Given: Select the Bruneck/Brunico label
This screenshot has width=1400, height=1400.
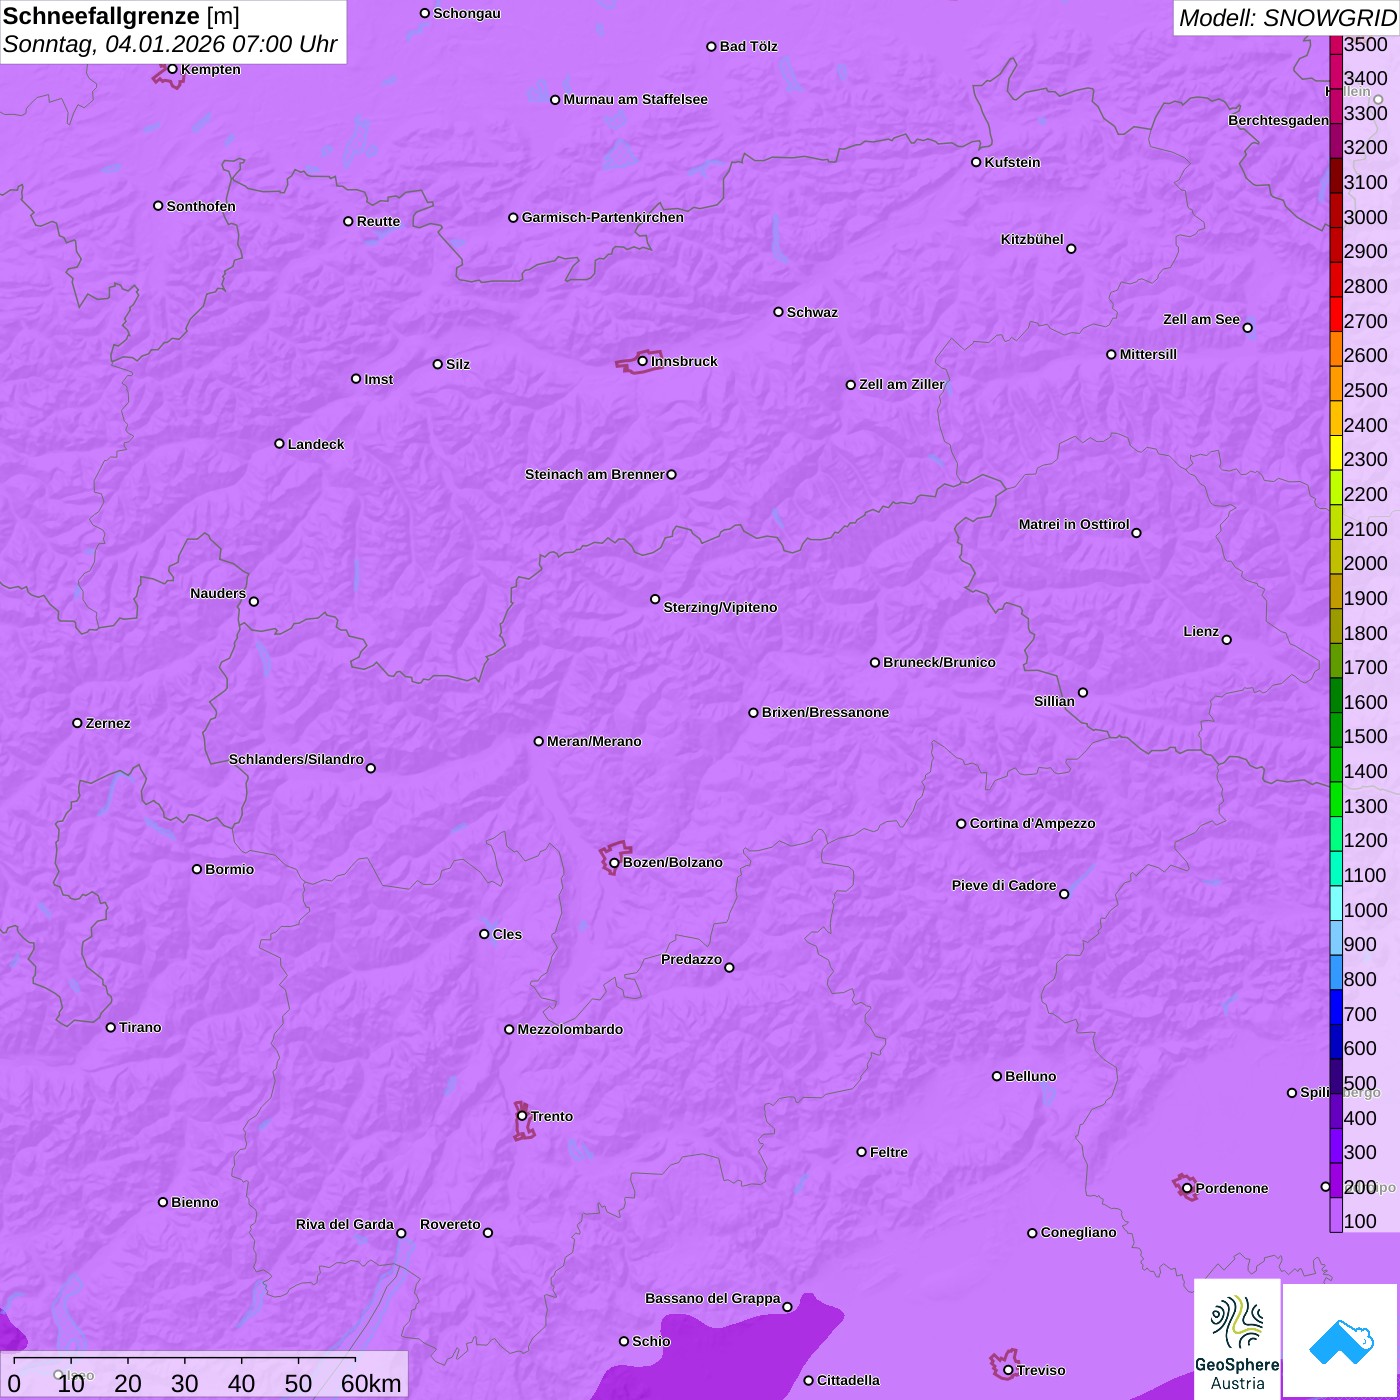Looking at the screenshot, I should pos(940,662).
